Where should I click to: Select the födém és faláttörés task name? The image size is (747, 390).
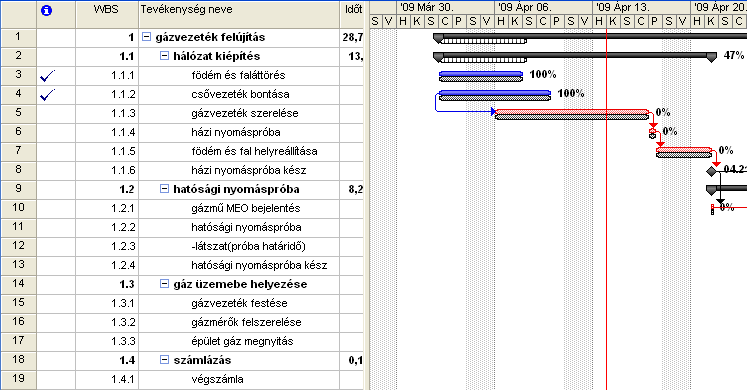(238, 75)
